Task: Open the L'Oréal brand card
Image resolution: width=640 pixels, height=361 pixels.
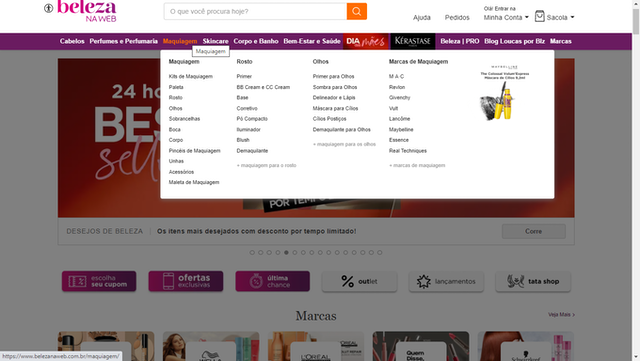Action: coord(316,346)
